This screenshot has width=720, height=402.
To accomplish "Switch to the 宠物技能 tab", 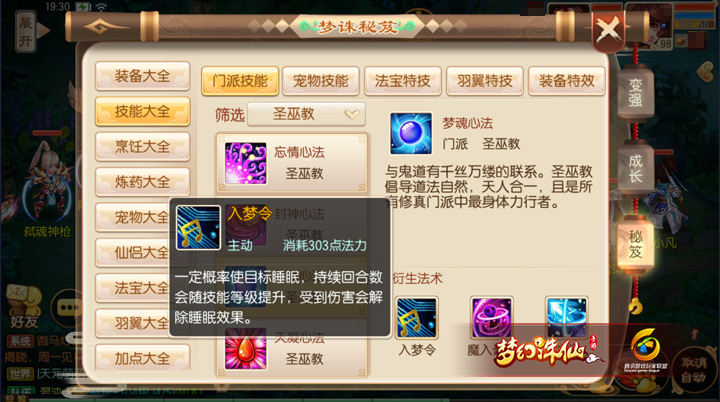I will pyautogui.click(x=321, y=81).
